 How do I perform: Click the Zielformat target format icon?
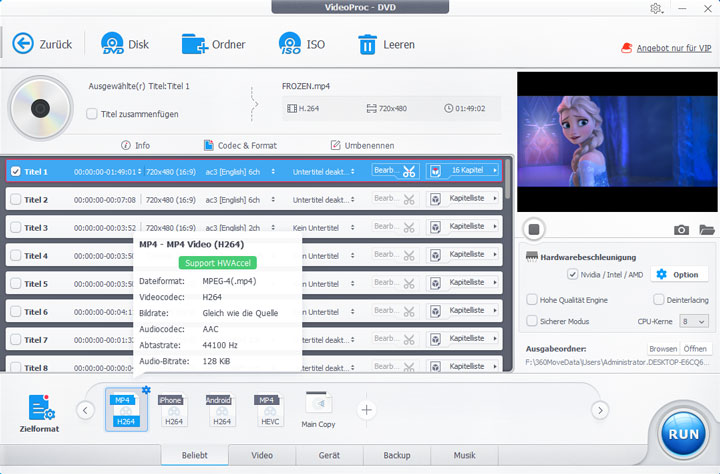[41, 407]
